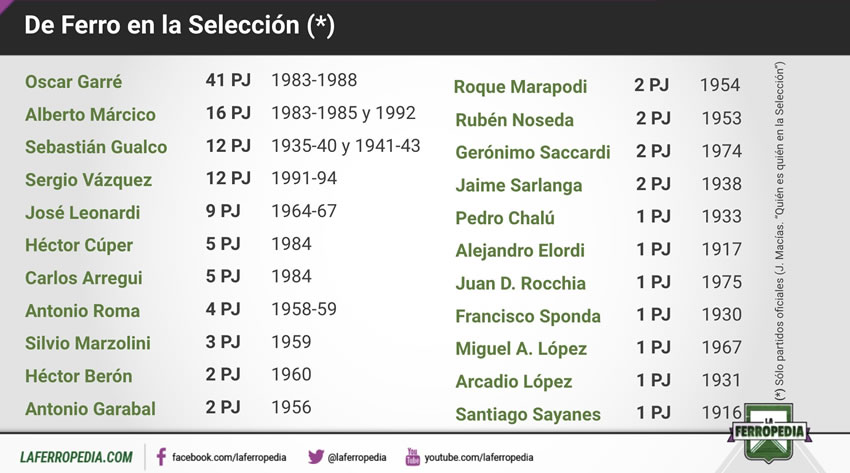
Task: Click the vertical footnote Sólo partidos oficiales
Action: coord(780,231)
